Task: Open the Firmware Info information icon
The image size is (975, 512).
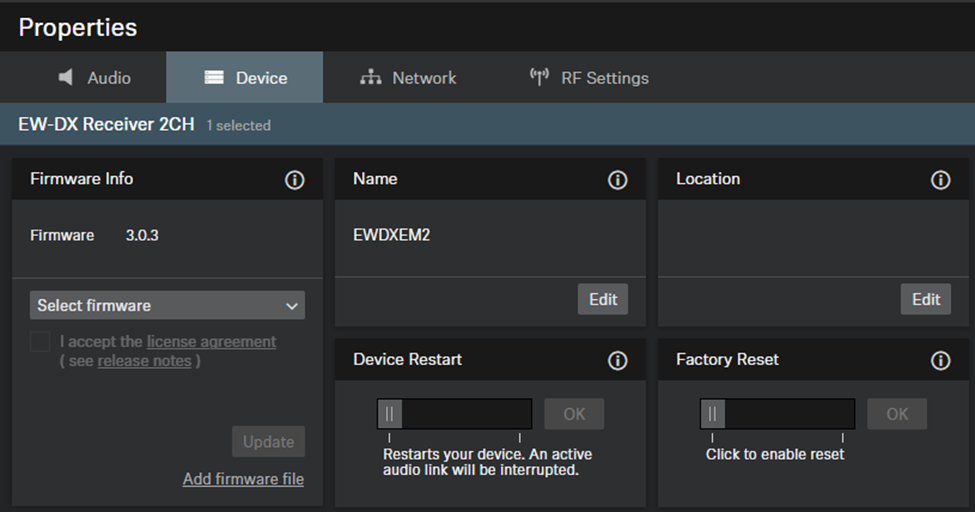Action: (x=294, y=180)
